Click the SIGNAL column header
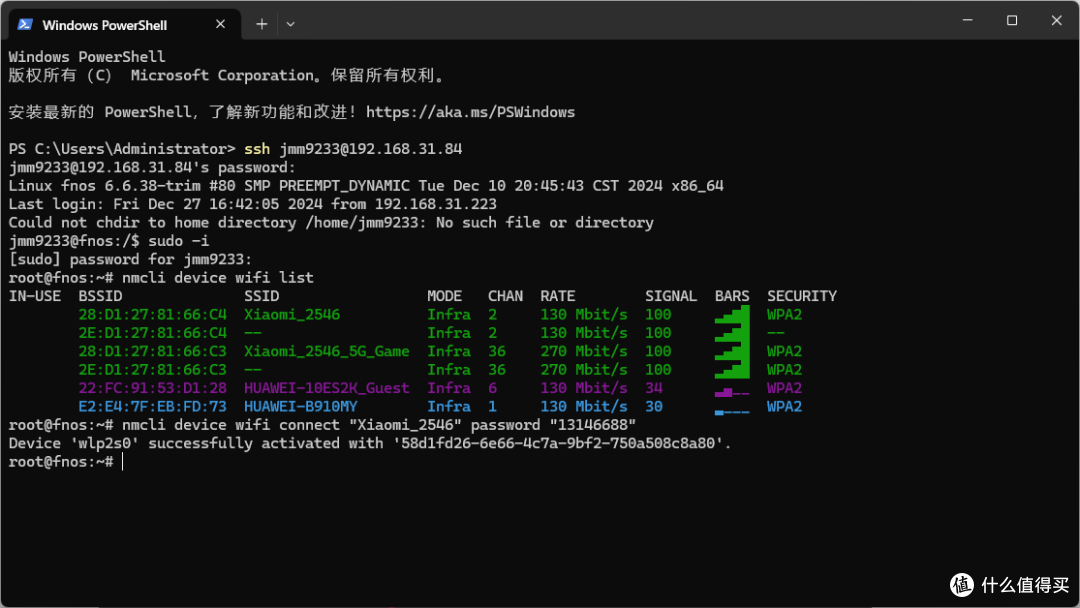Screen dimensions: 1080x608 tap(671, 296)
